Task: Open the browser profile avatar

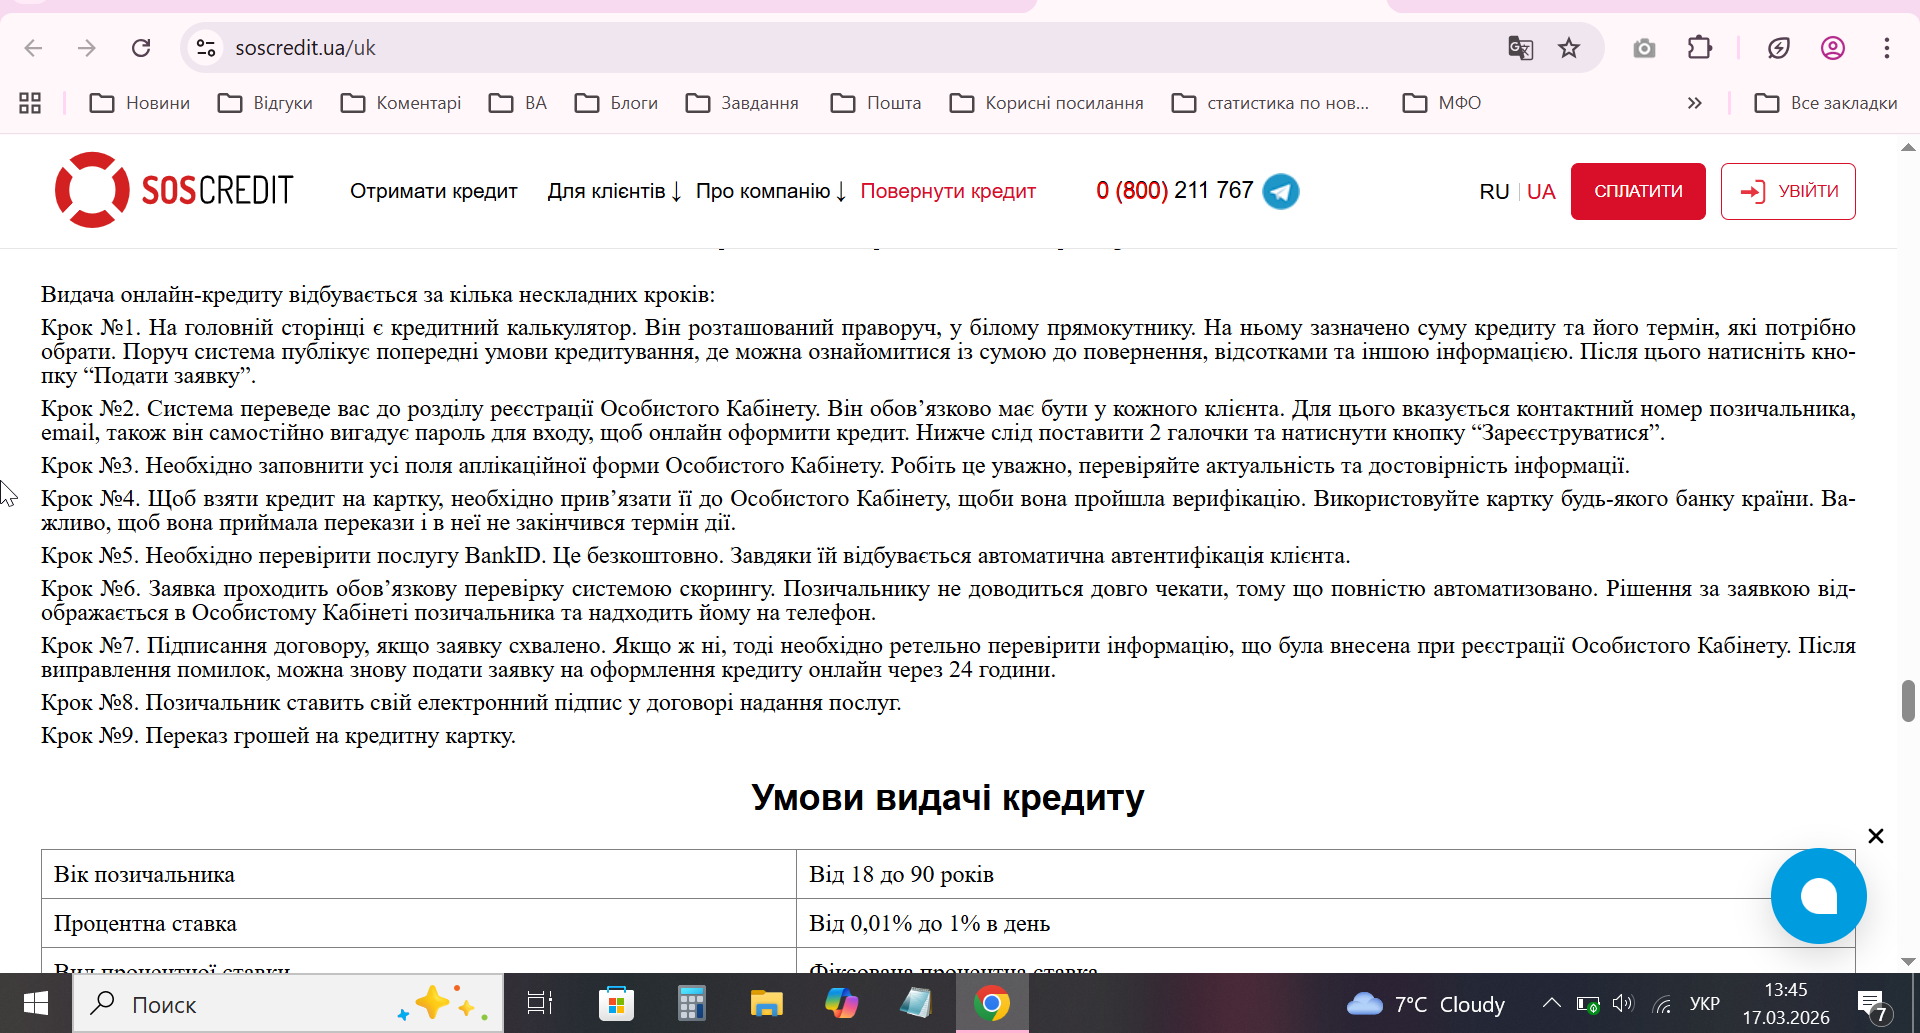Action: (x=1833, y=48)
